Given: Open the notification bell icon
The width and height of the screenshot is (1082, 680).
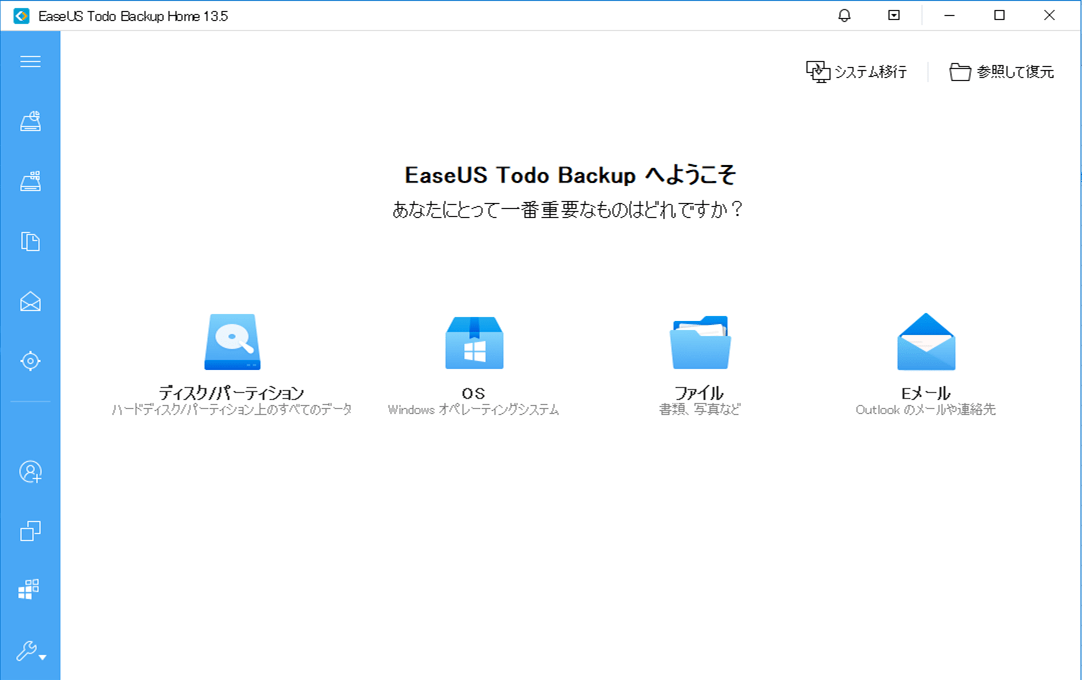Looking at the screenshot, I should [x=845, y=16].
